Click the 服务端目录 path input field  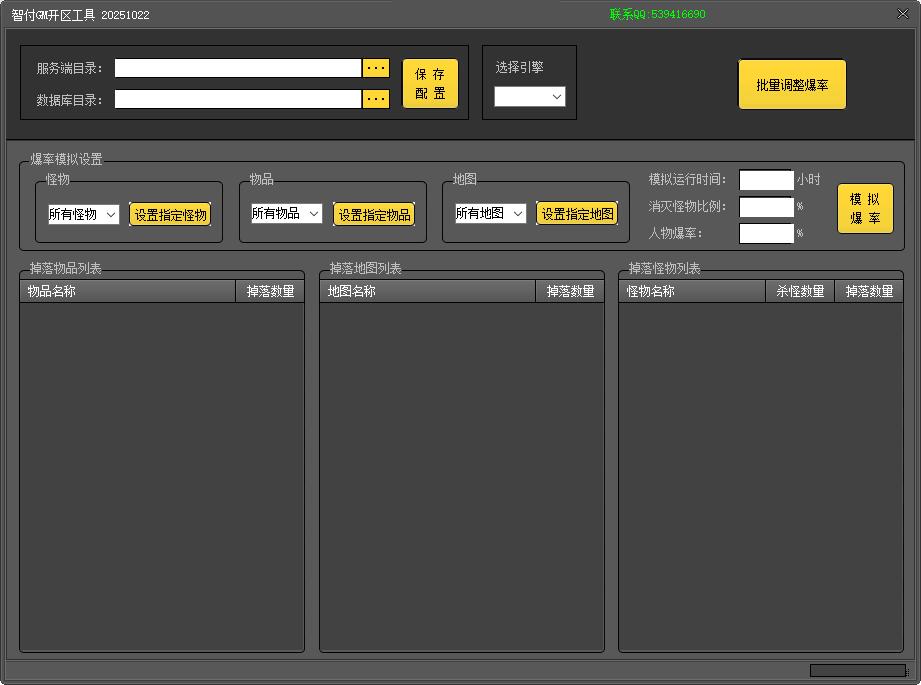click(237, 68)
